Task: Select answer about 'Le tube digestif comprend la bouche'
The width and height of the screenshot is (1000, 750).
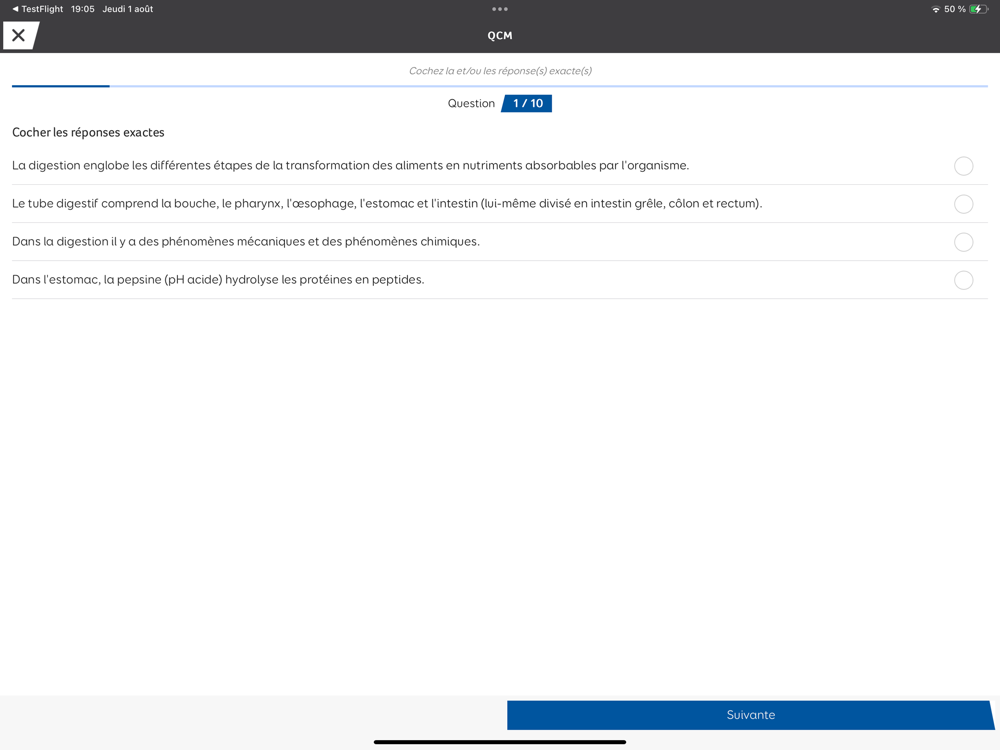Action: [x=963, y=204]
